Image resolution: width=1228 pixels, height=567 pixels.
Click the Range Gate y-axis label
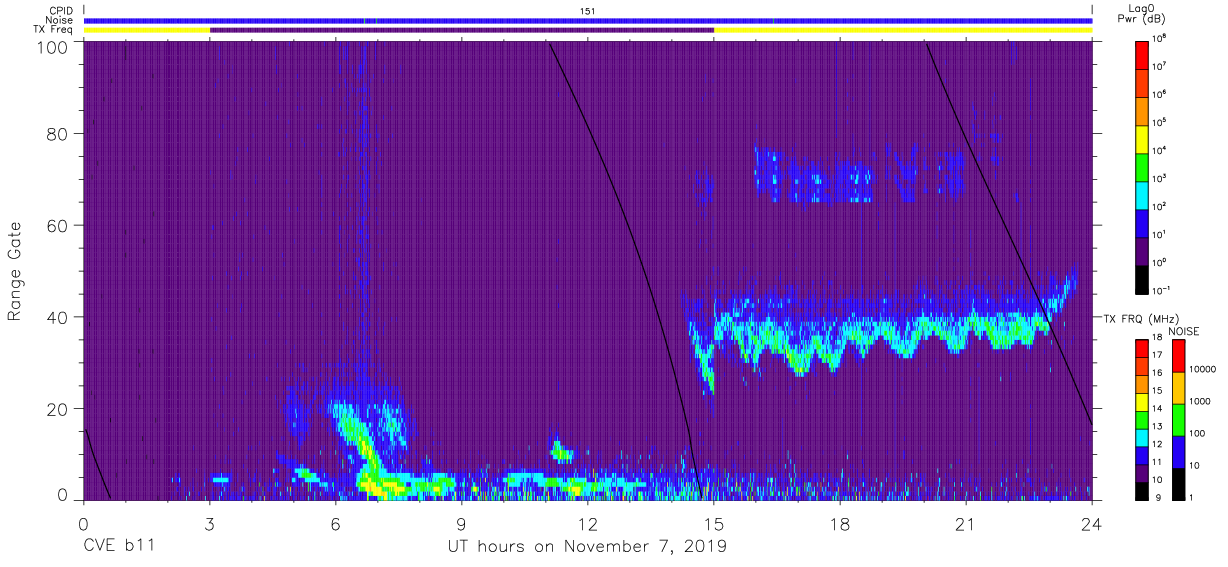[15, 273]
